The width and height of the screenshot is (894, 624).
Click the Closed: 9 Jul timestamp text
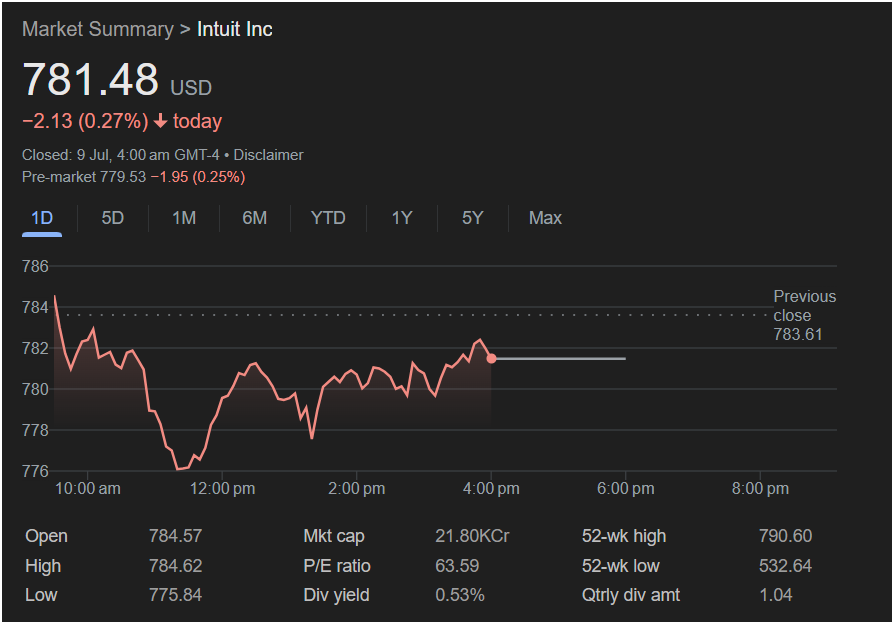[x=120, y=155]
